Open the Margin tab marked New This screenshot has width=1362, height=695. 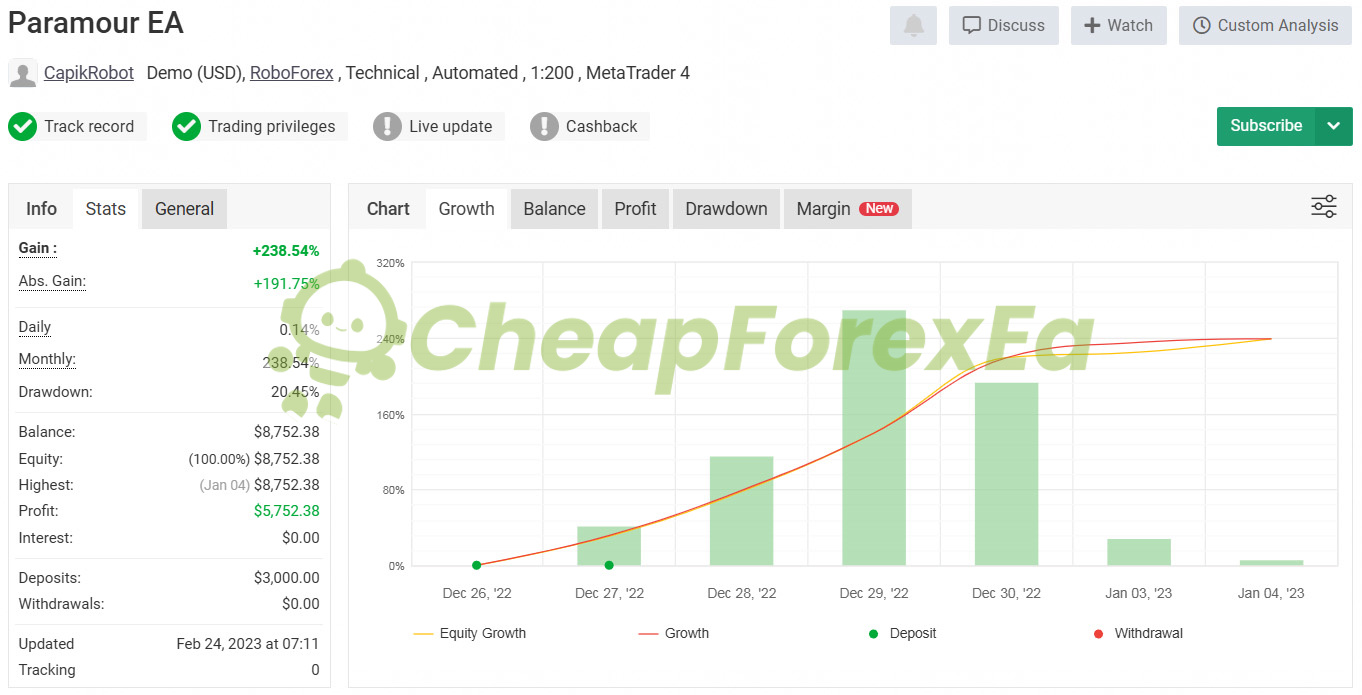[848, 209]
